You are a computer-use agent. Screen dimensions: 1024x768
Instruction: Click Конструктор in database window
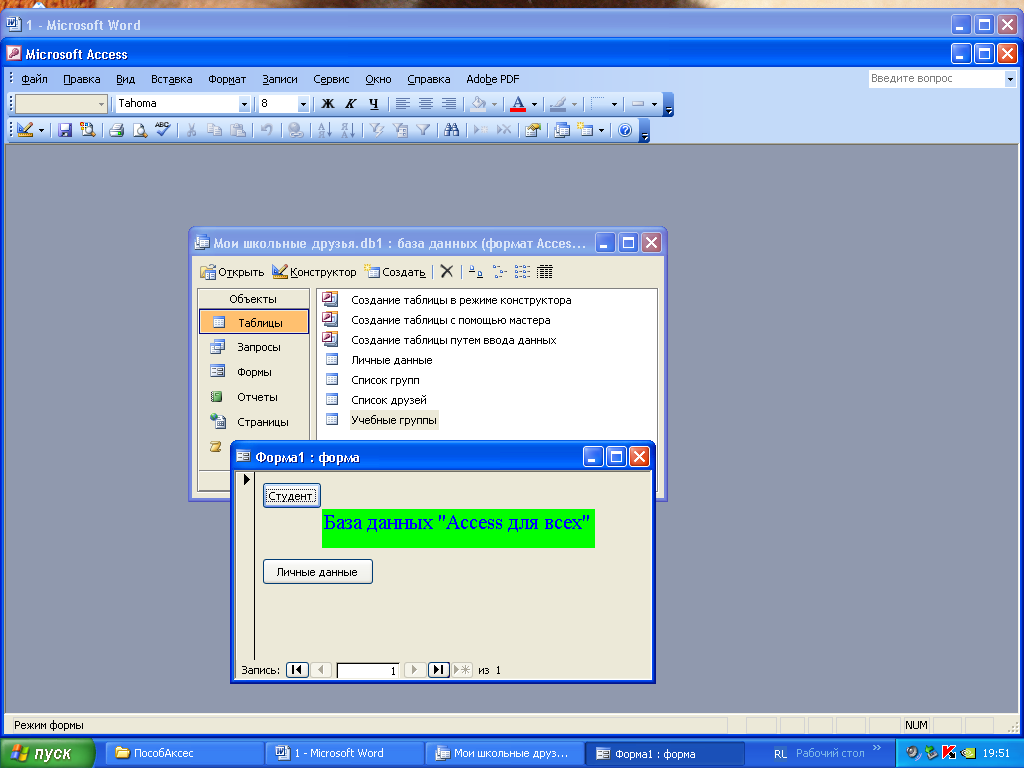coord(315,272)
